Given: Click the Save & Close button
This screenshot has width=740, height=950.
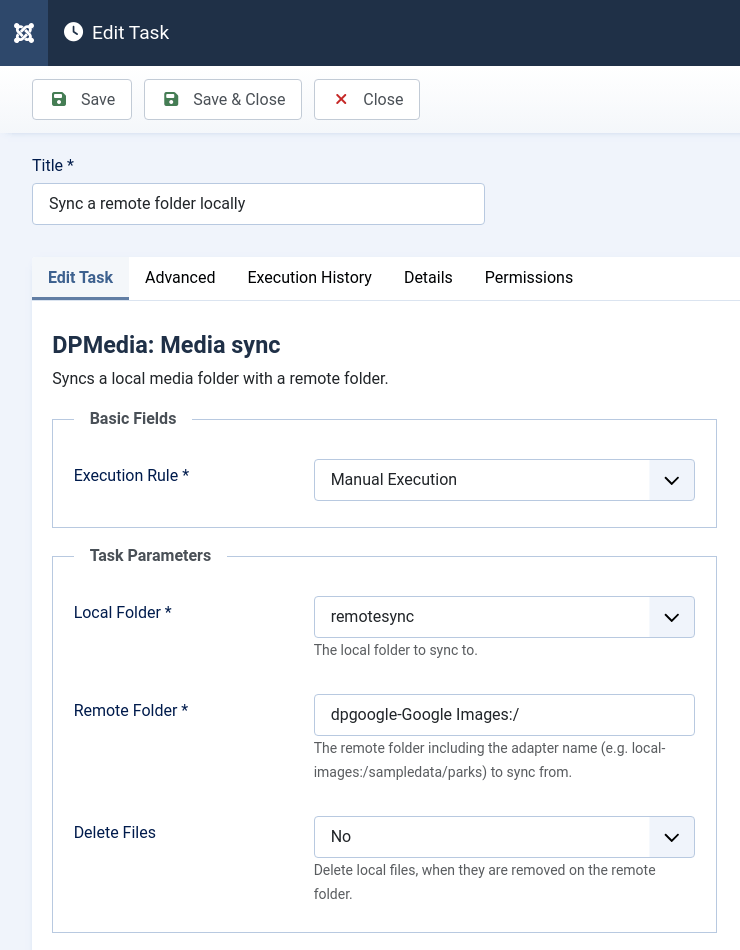Looking at the screenshot, I should pyautogui.click(x=222, y=99).
